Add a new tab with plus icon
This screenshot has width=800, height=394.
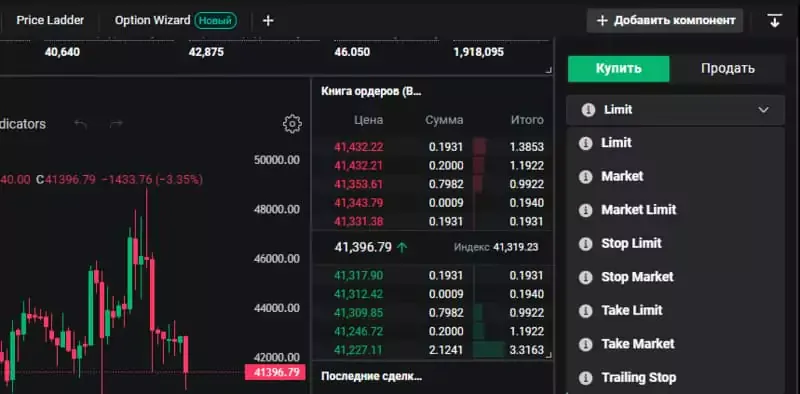click(268, 20)
